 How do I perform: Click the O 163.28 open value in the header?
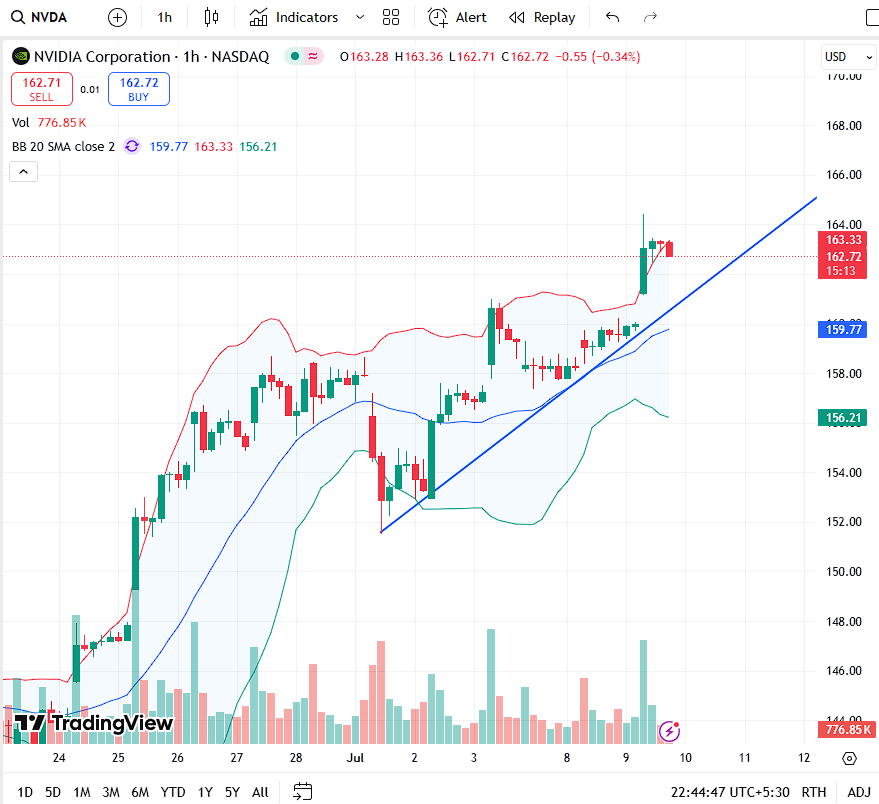[x=364, y=57]
